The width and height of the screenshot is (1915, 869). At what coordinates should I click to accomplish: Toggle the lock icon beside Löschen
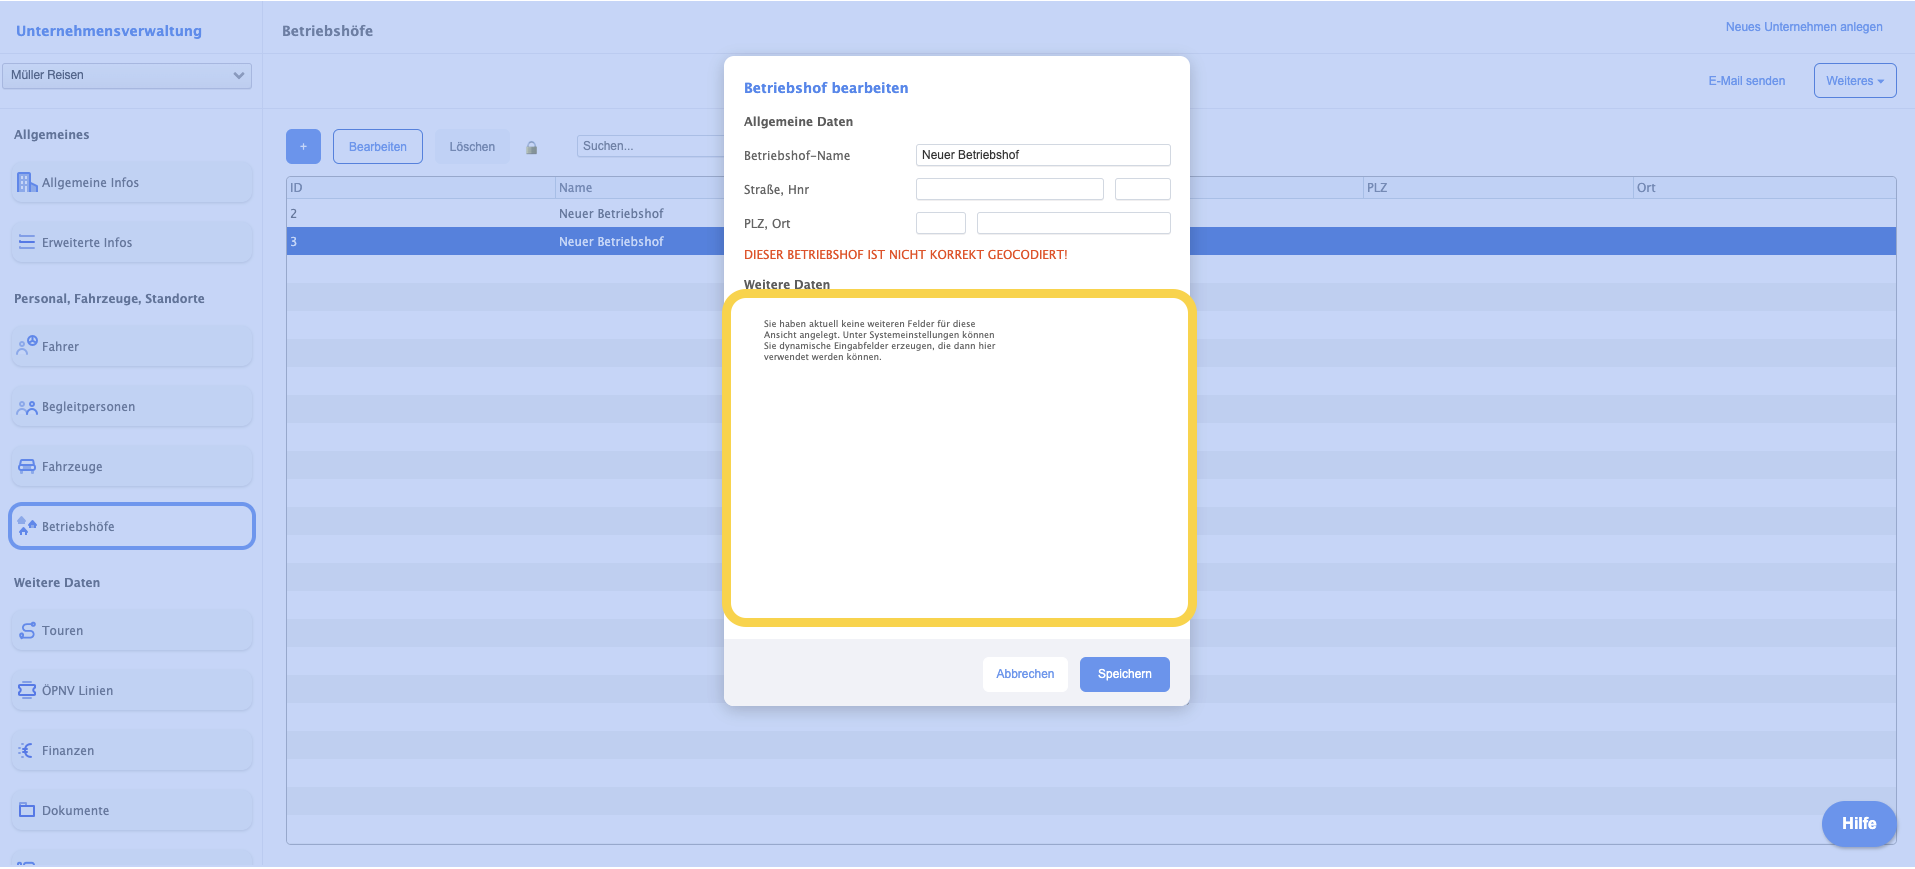(x=532, y=148)
